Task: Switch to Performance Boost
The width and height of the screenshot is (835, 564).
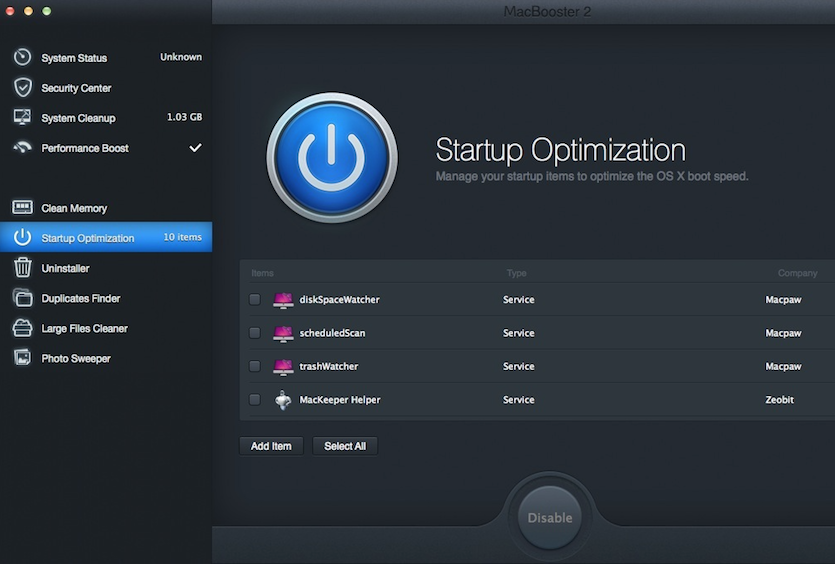Action: point(106,148)
